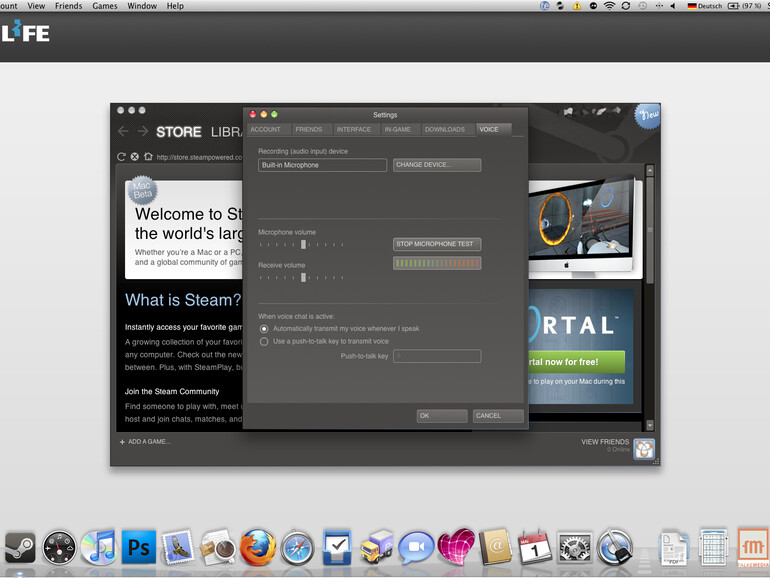Viewport: 770px width, 578px height.
Task: Open the Window menu
Action: [x=142, y=6]
